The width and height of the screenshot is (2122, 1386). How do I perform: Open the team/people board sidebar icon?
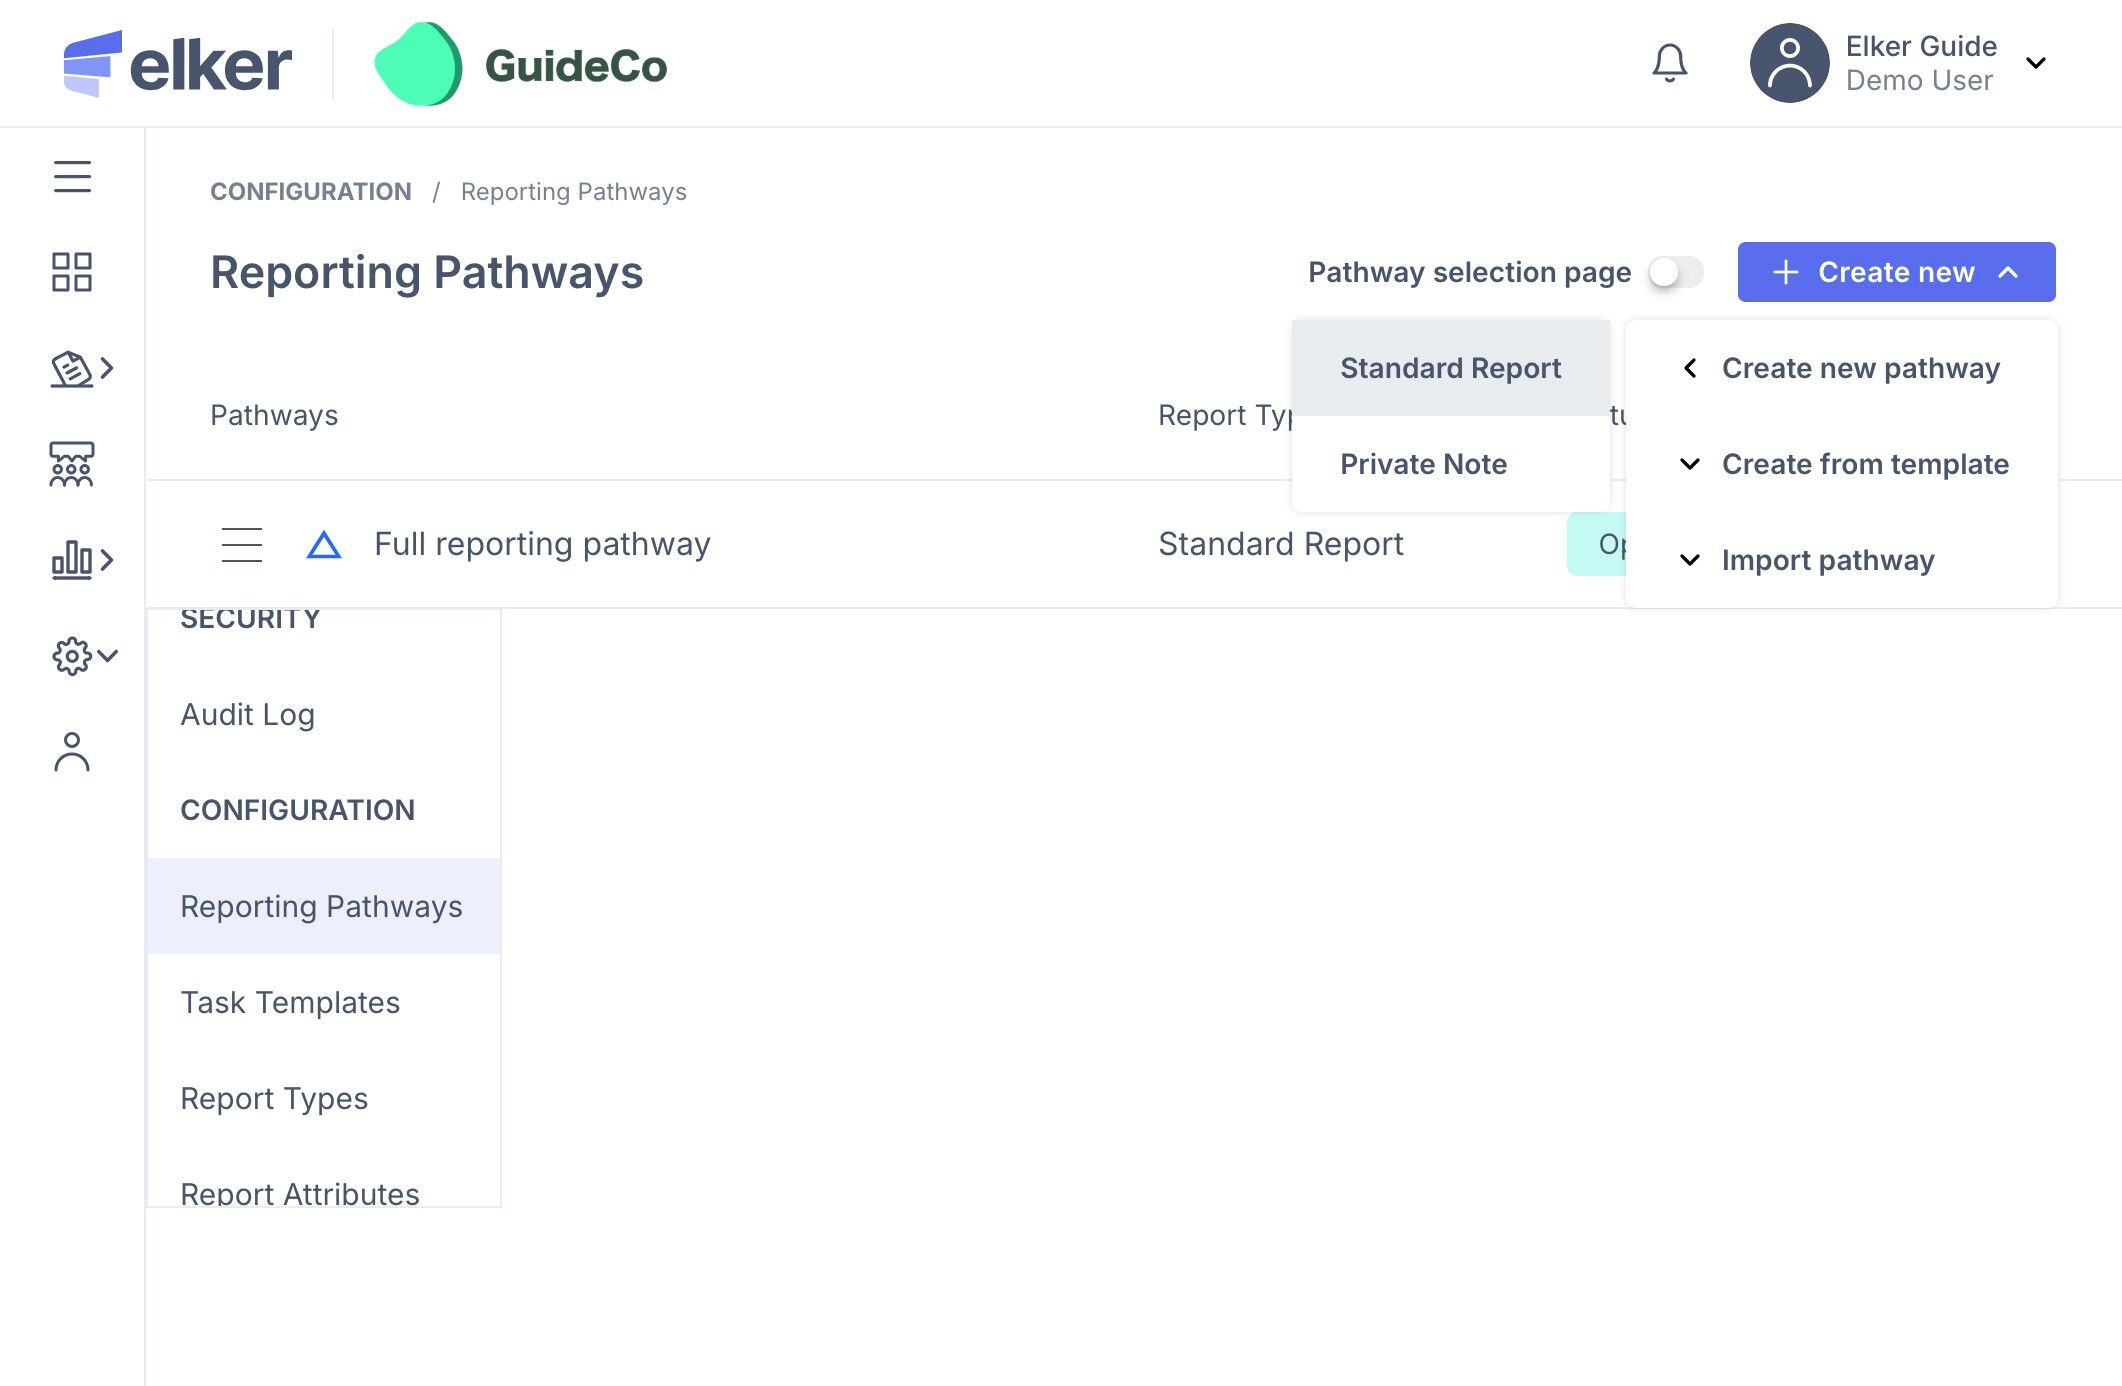click(x=72, y=464)
